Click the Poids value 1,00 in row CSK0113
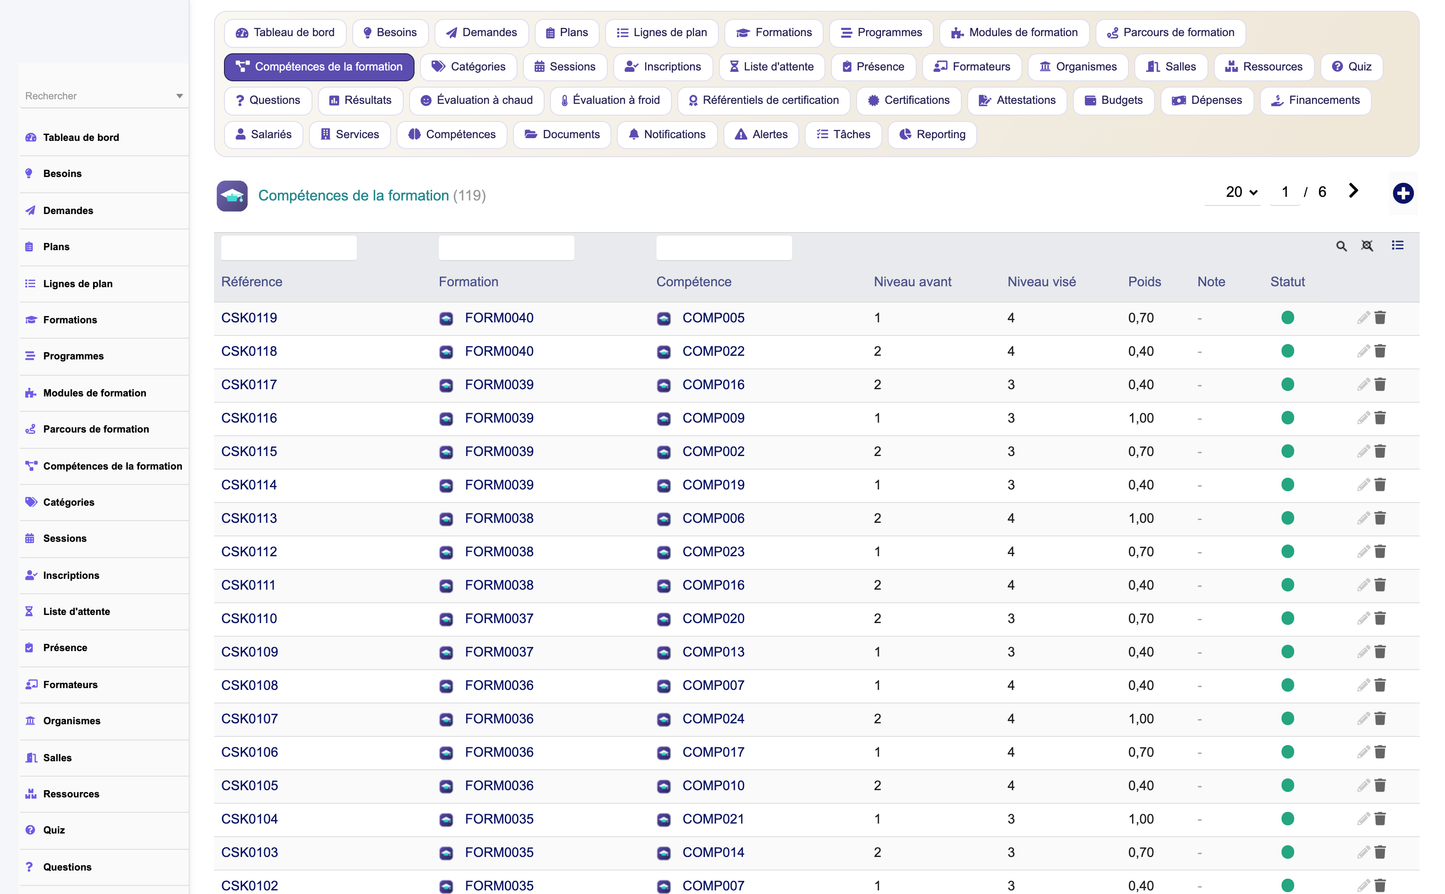1445x894 pixels. pyautogui.click(x=1141, y=519)
